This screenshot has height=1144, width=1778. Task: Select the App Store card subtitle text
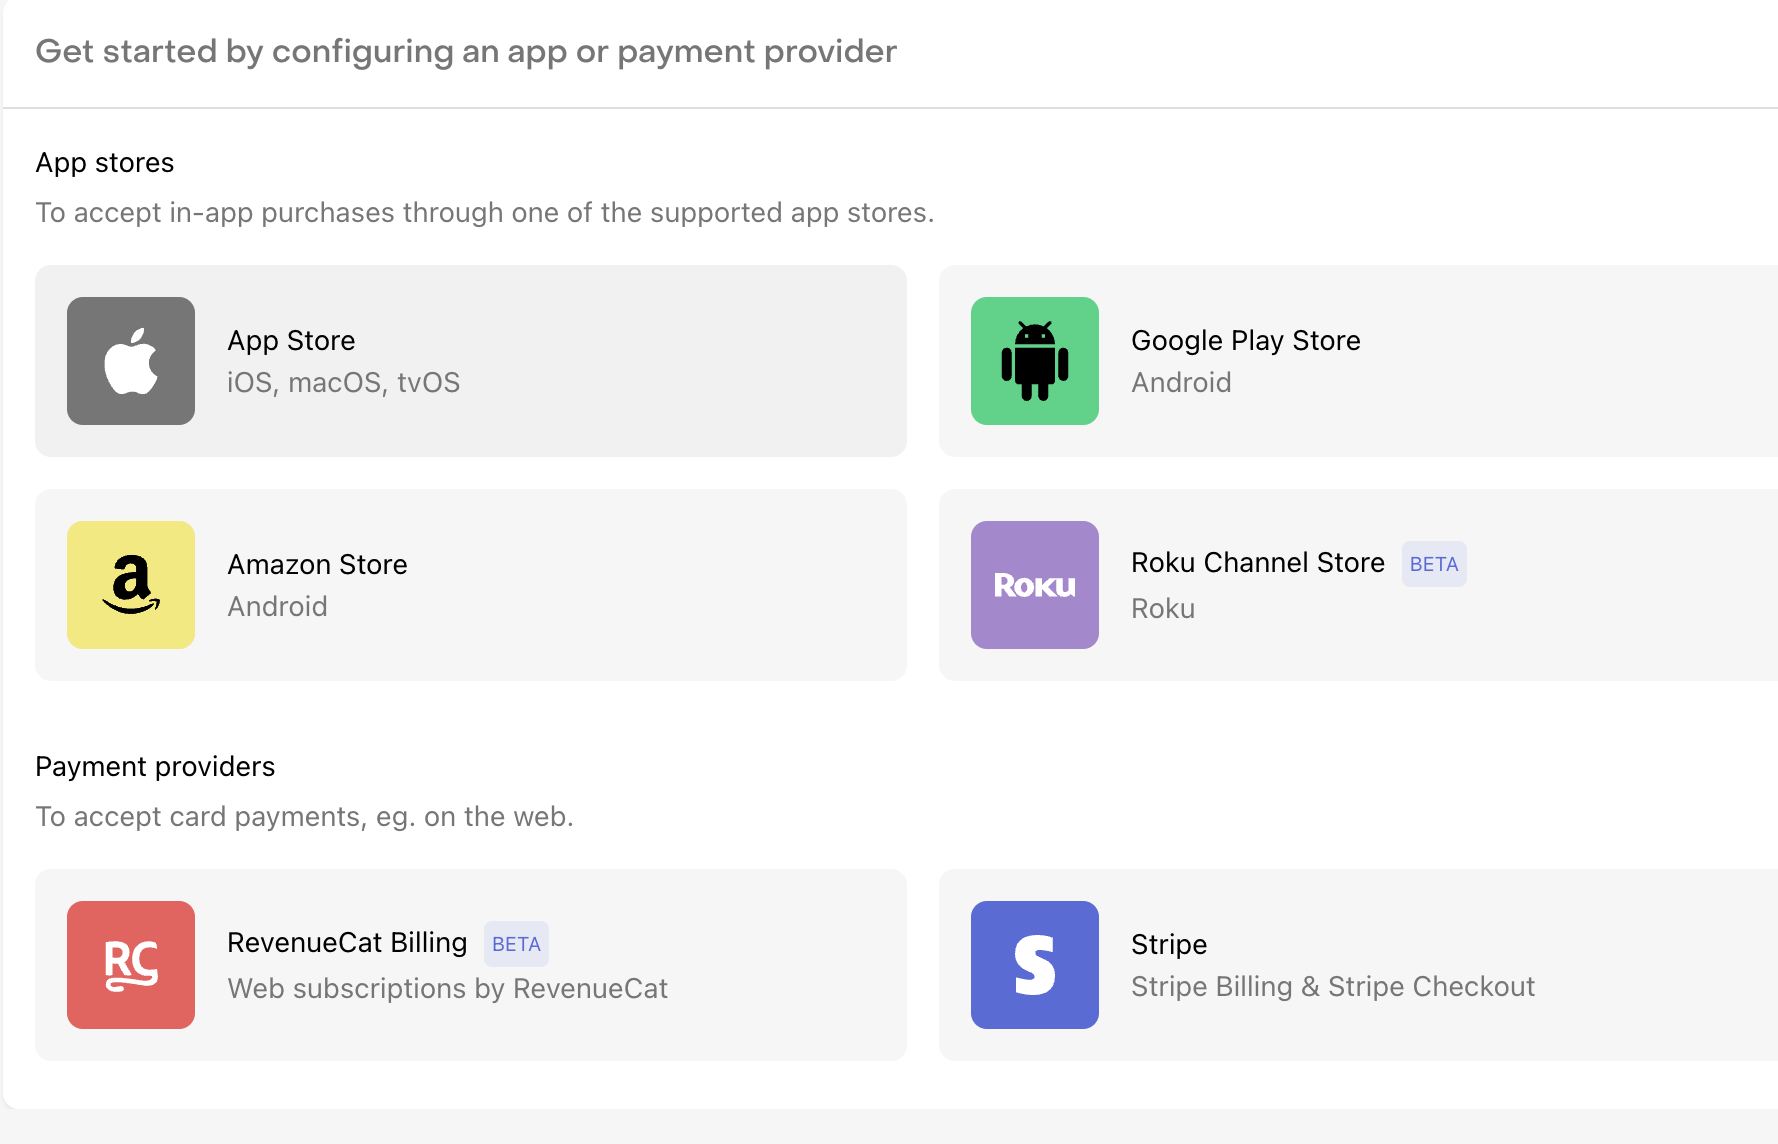pos(344,382)
